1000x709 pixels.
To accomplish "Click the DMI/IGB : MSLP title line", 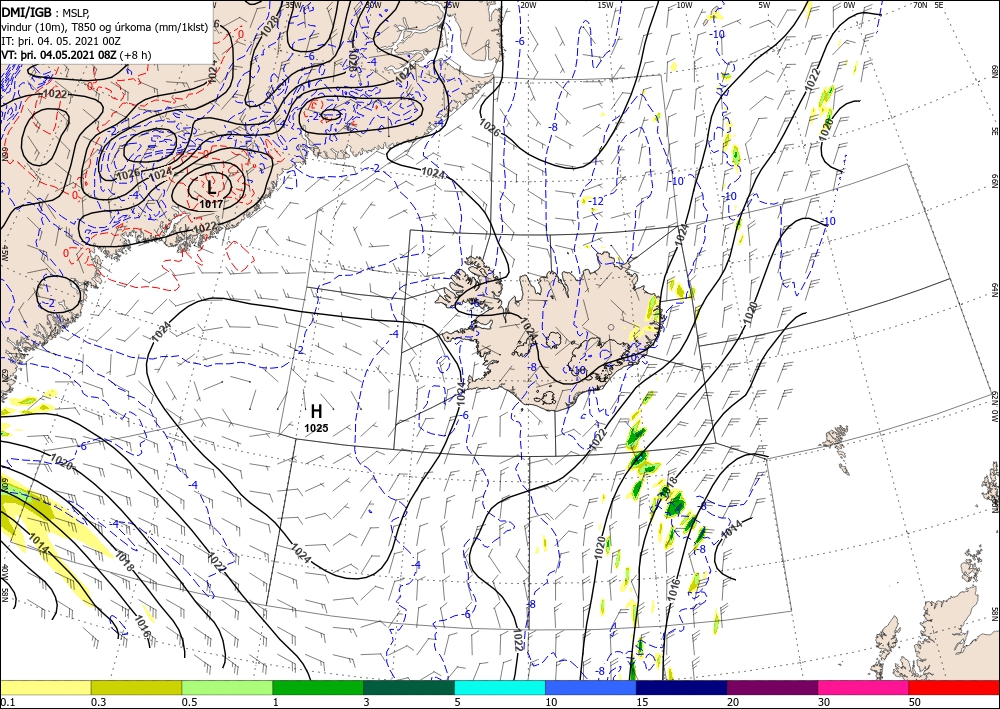I will tap(46, 13).
